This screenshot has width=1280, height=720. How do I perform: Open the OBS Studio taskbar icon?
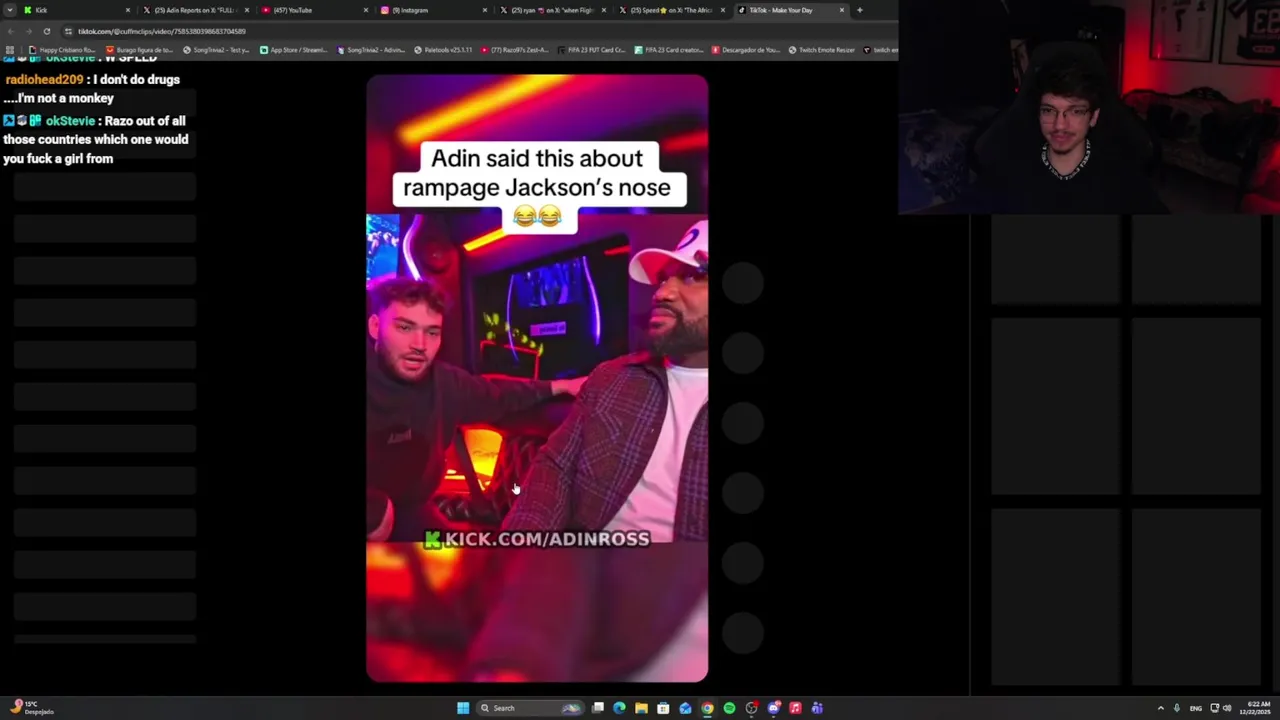pos(751,708)
